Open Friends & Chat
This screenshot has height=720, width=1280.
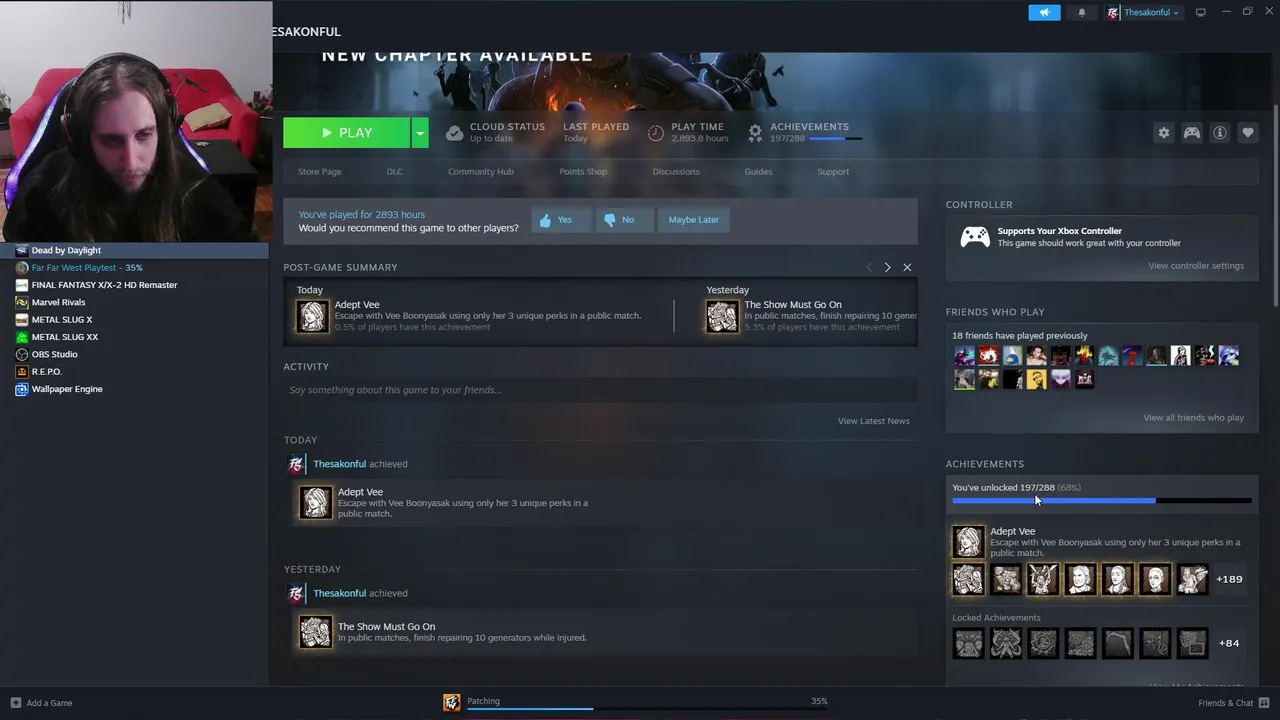[x=1234, y=703]
